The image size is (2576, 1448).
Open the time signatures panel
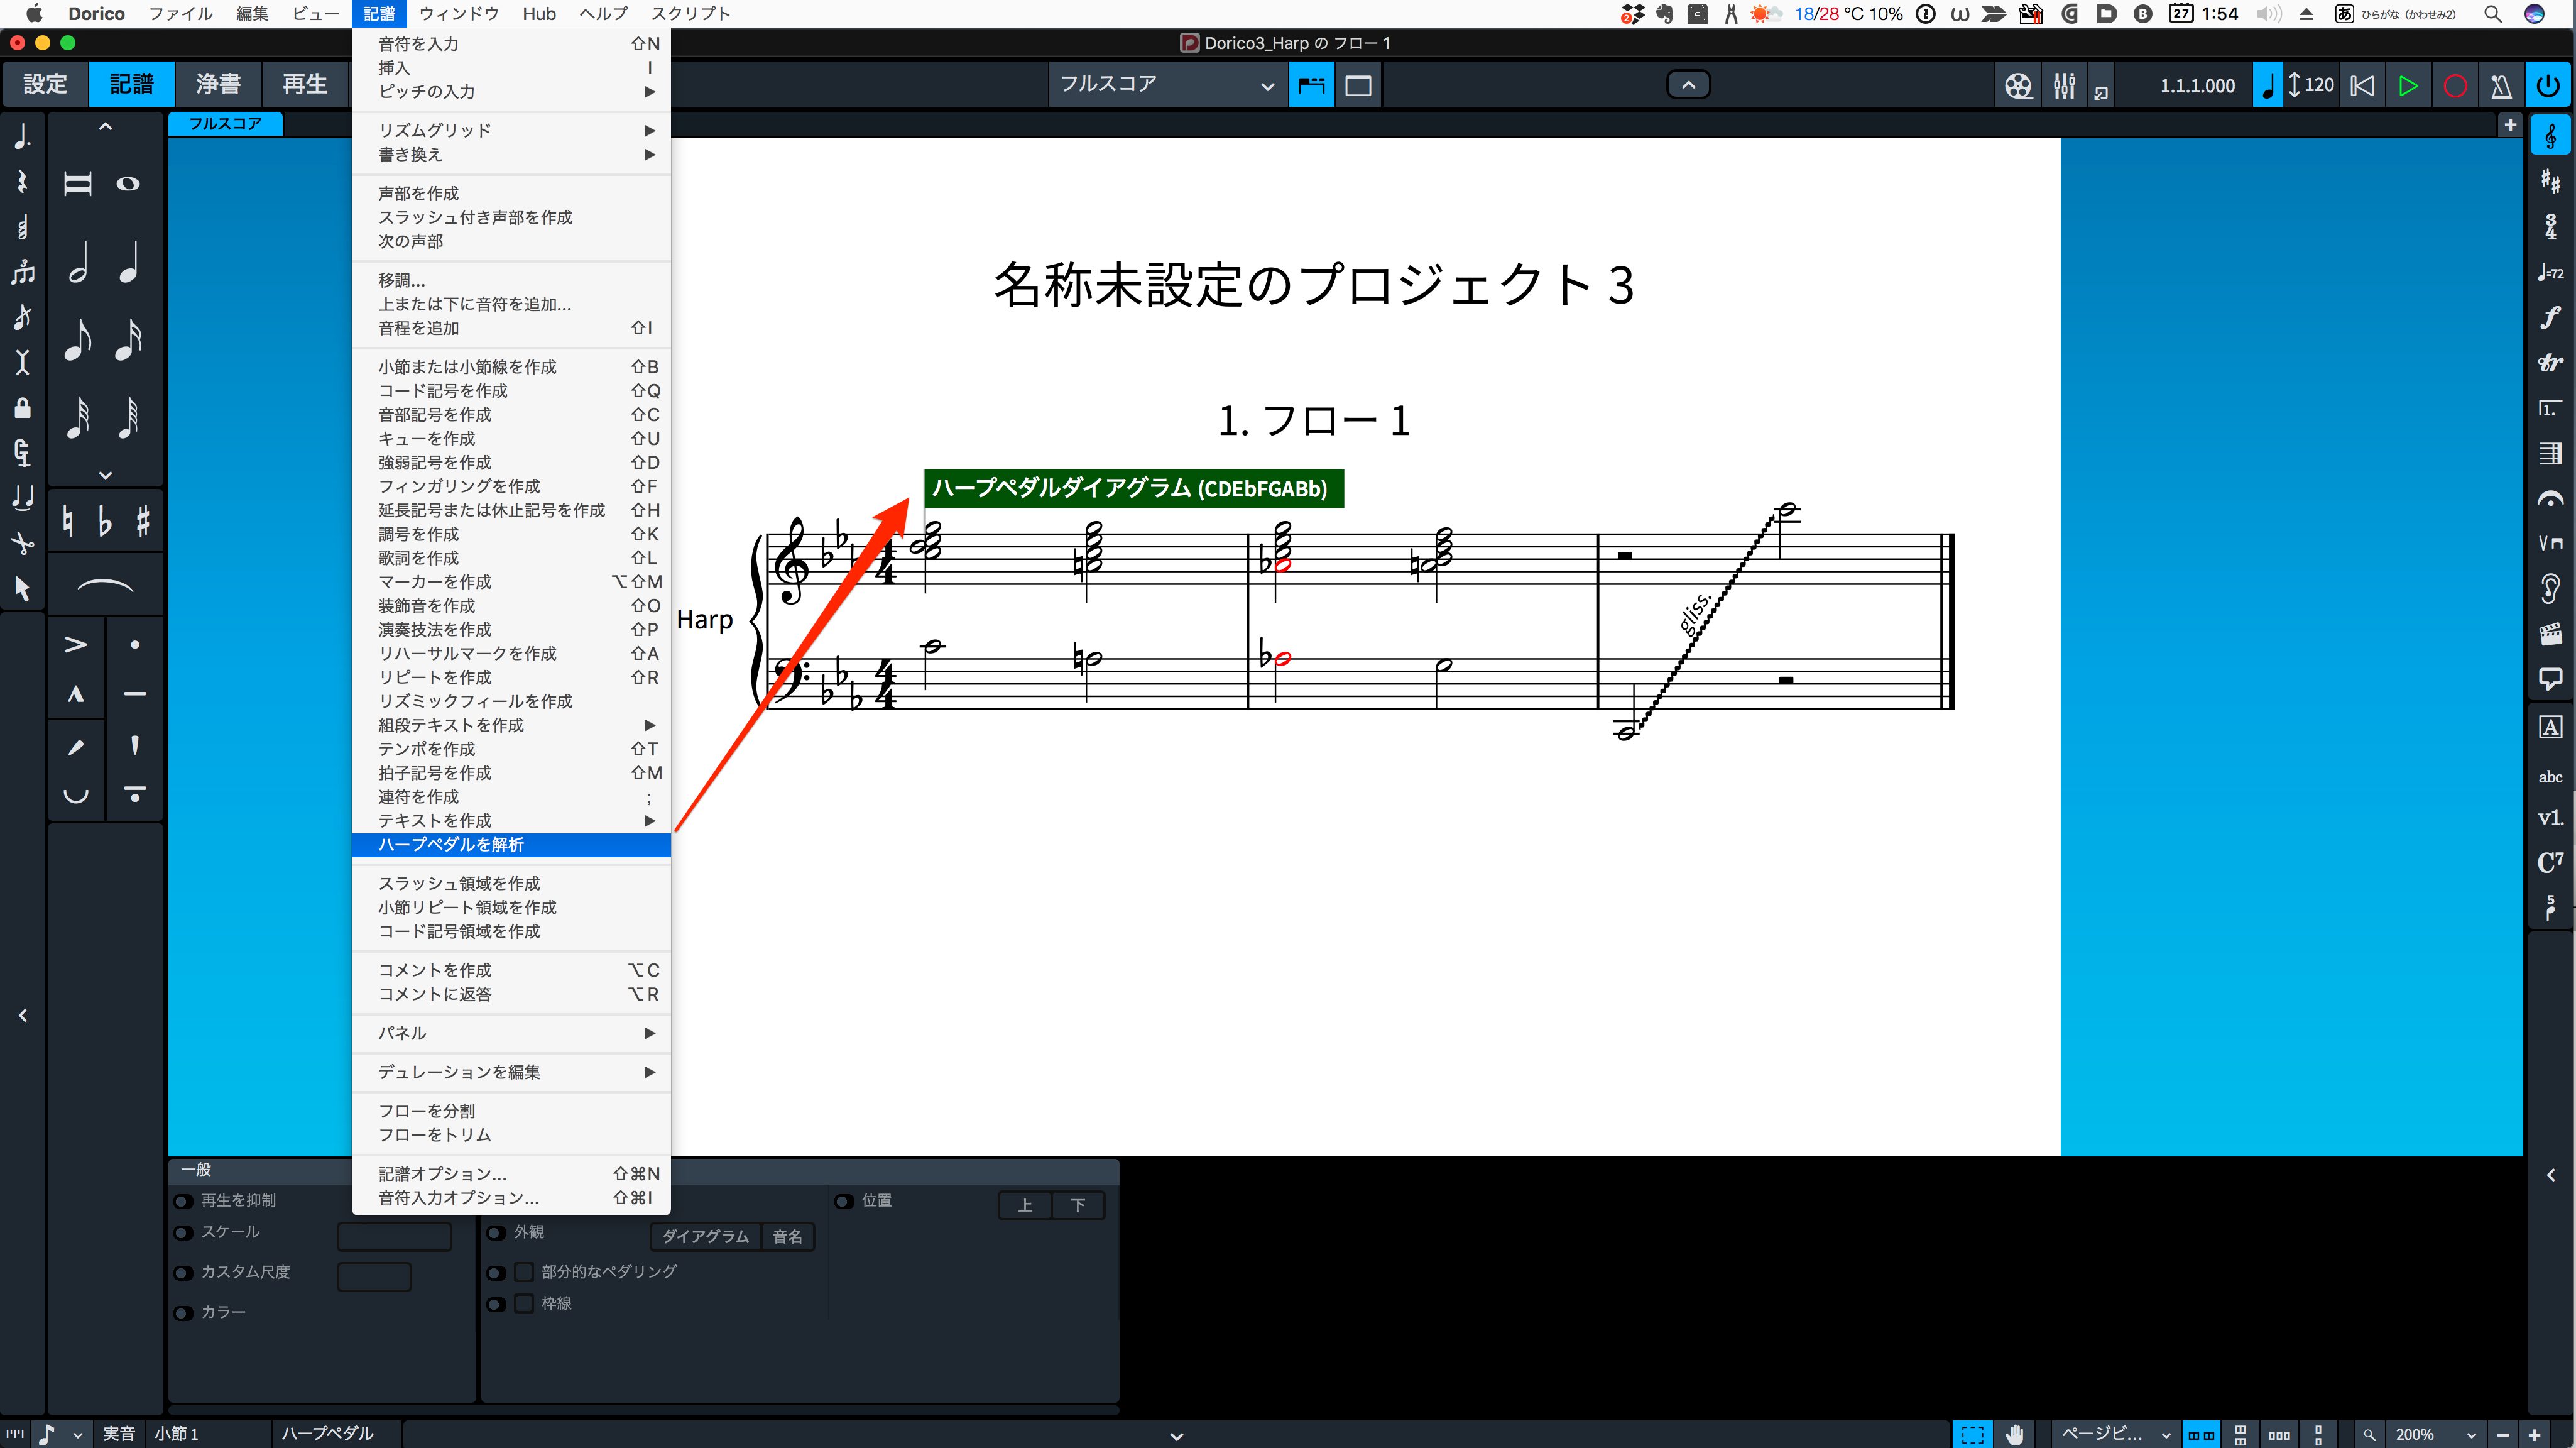point(2550,227)
